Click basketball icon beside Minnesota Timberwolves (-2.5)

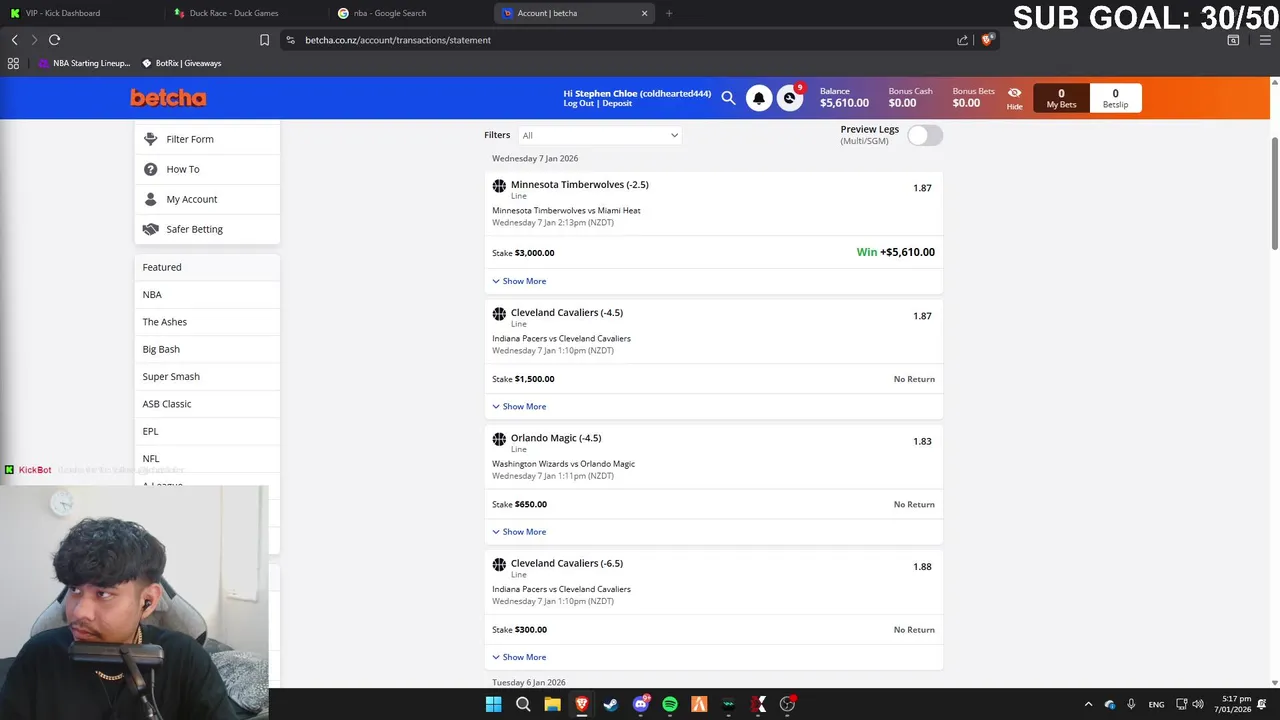[x=499, y=186]
